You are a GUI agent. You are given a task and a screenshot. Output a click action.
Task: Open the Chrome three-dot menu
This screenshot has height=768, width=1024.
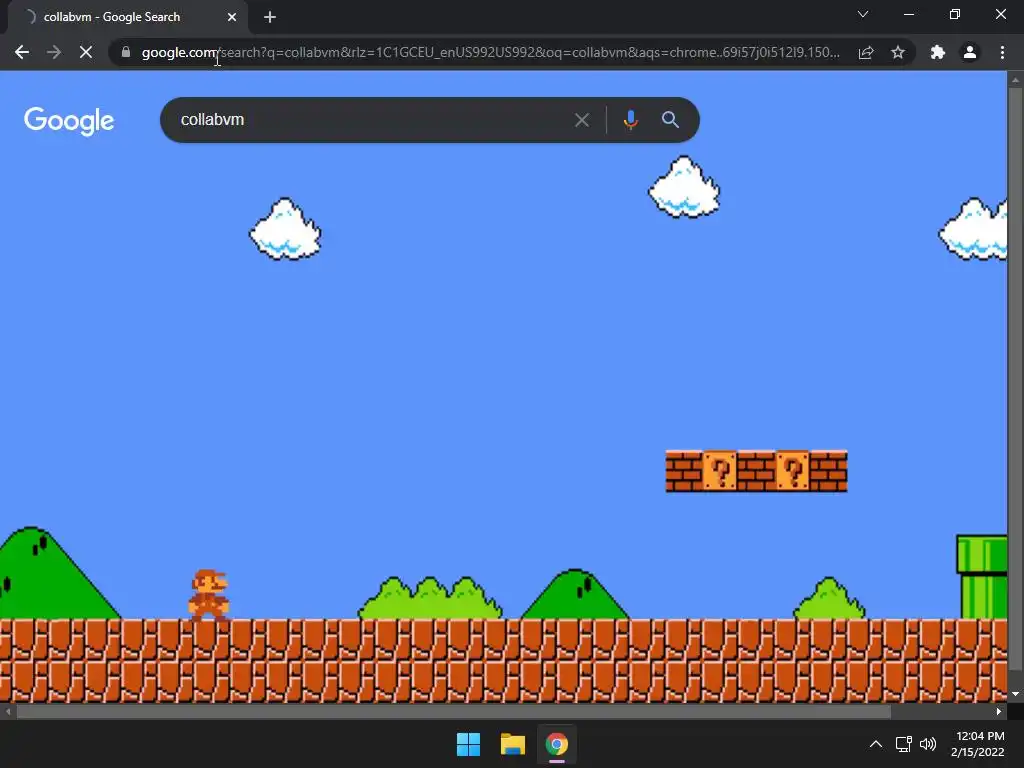coord(1002,52)
